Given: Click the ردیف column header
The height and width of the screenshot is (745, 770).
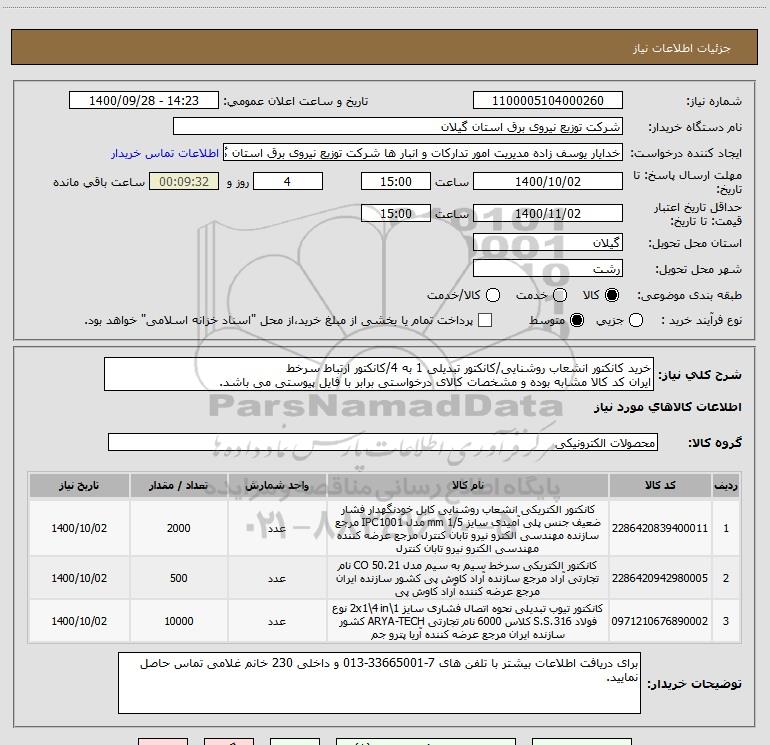Looking at the screenshot, I should (x=726, y=486).
